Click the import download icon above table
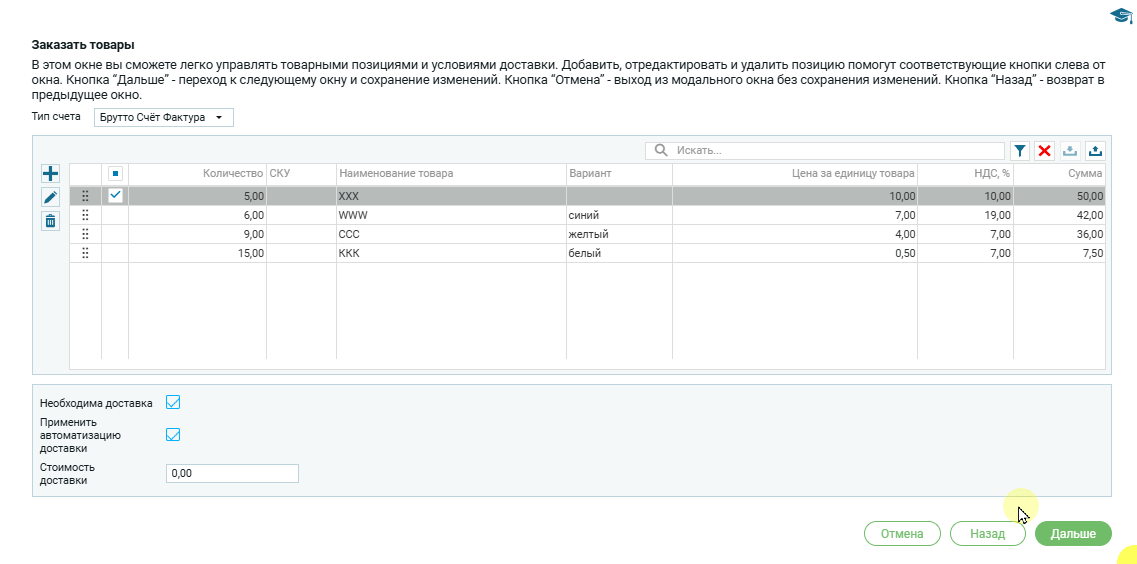 (x=1070, y=151)
